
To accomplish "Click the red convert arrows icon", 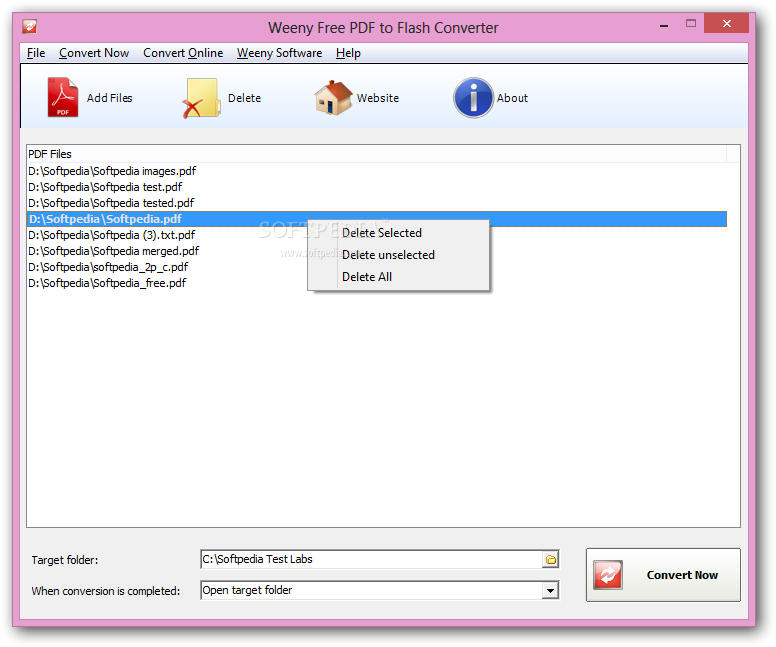I will [608, 575].
